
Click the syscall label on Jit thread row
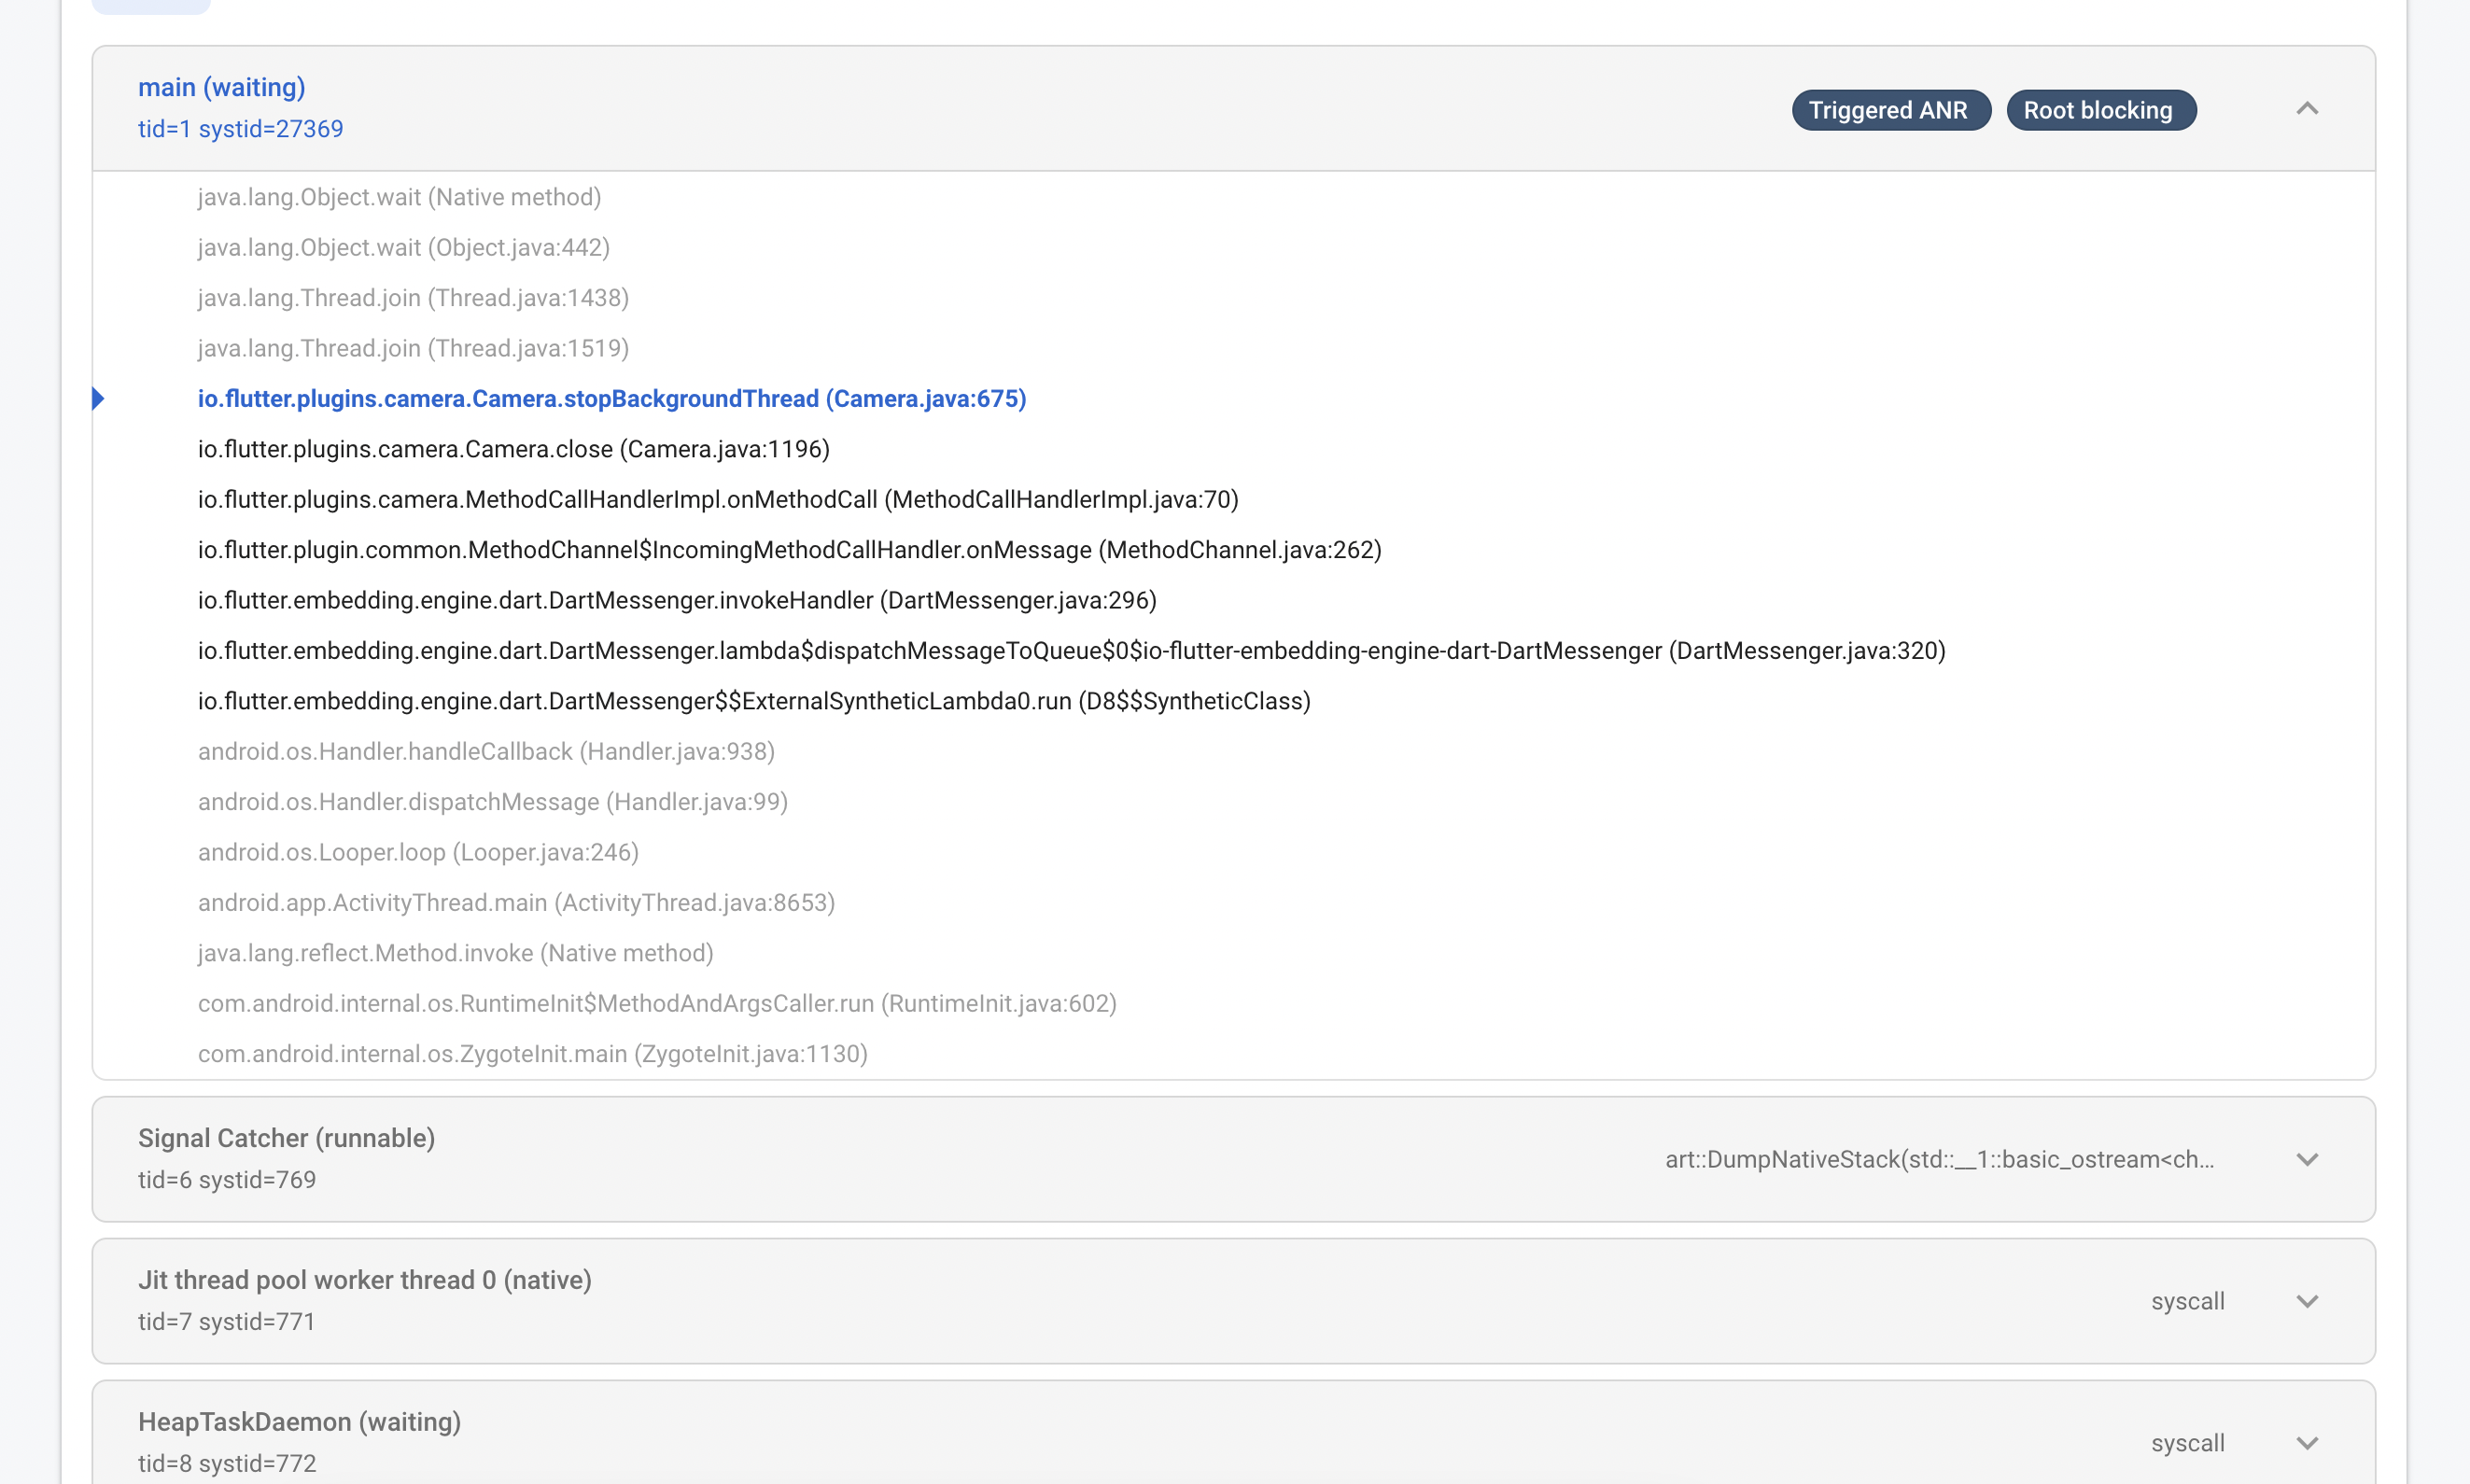tap(2187, 1301)
